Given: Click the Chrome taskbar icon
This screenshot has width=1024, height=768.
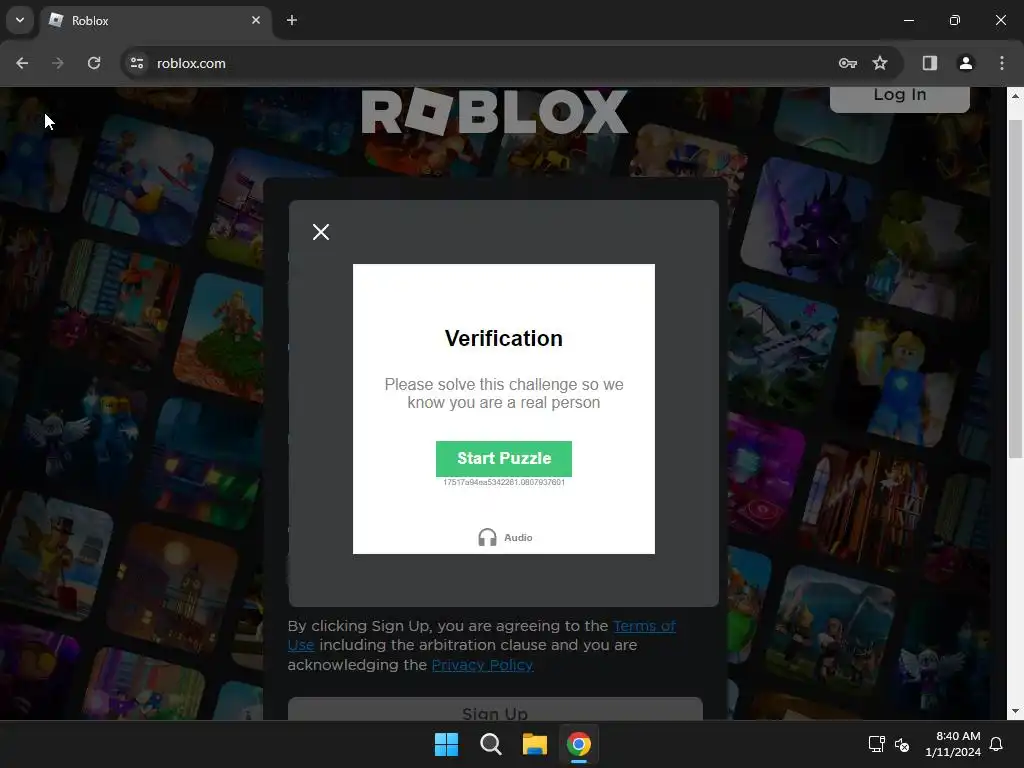Looking at the screenshot, I should point(579,744).
